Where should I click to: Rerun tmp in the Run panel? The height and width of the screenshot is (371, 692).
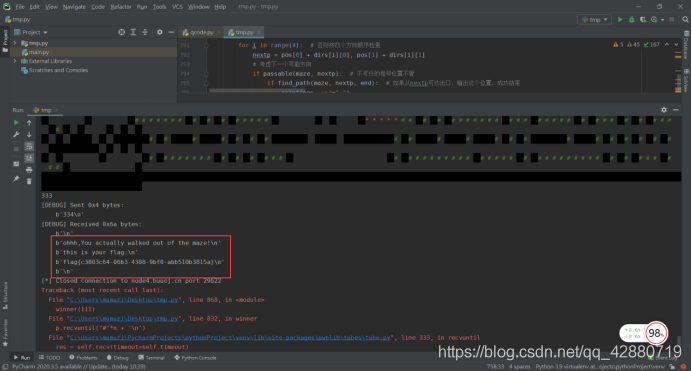16,123
